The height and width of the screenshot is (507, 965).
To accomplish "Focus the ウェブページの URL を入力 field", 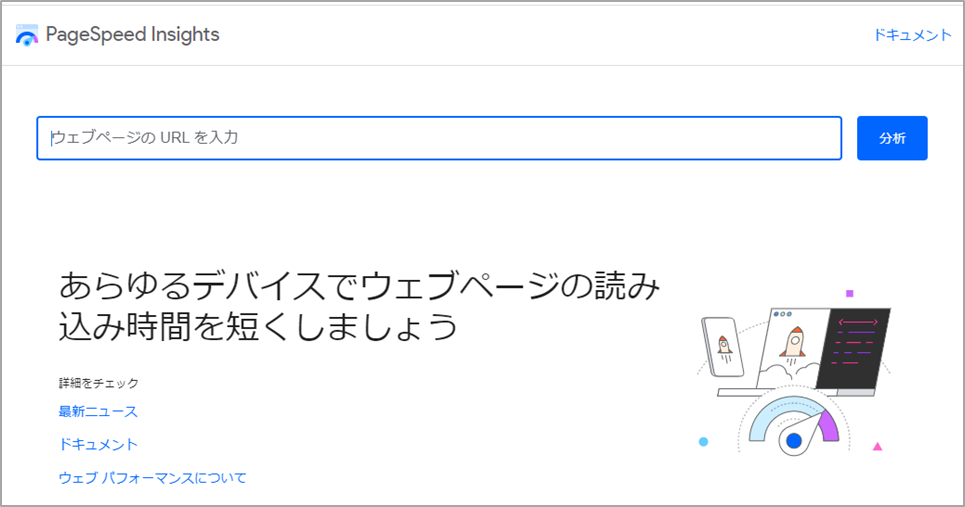I will (439, 138).
